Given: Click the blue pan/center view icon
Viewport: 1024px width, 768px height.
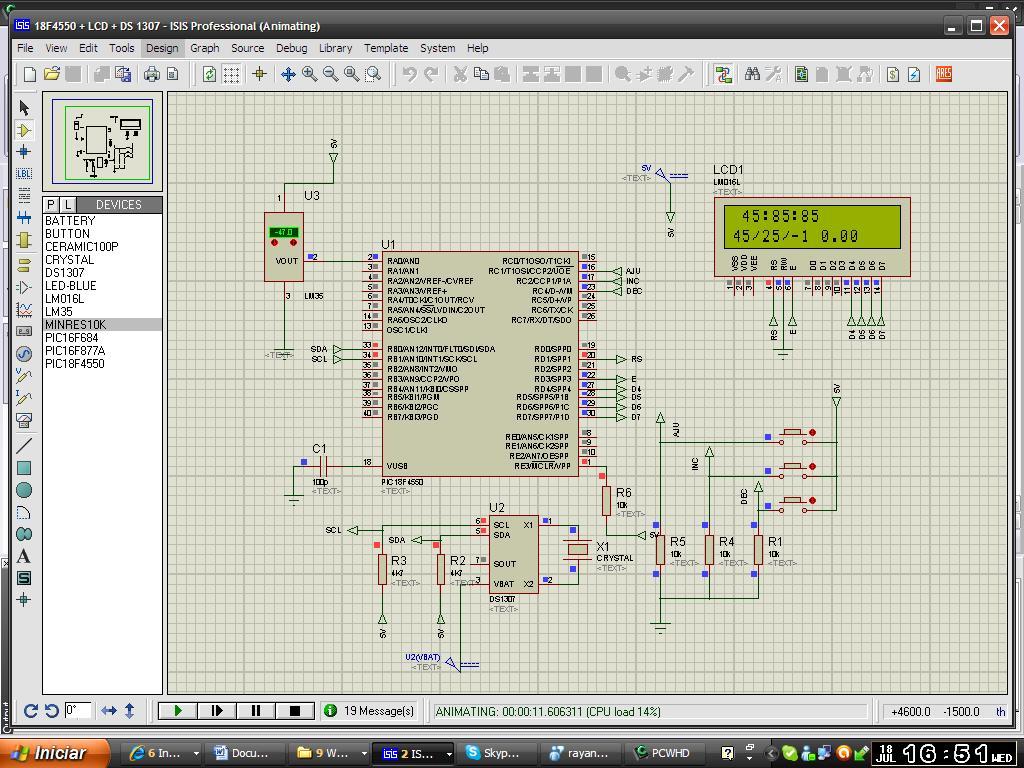Looking at the screenshot, I should (288, 74).
